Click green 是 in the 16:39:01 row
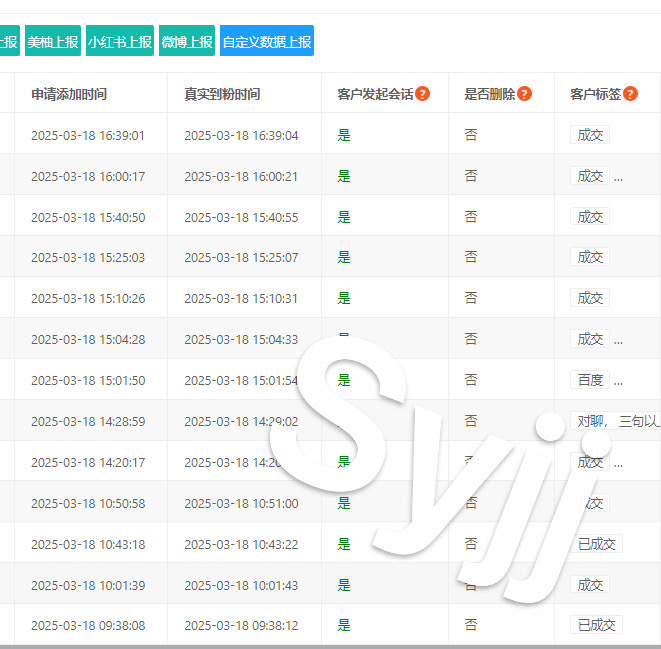 pyautogui.click(x=344, y=135)
